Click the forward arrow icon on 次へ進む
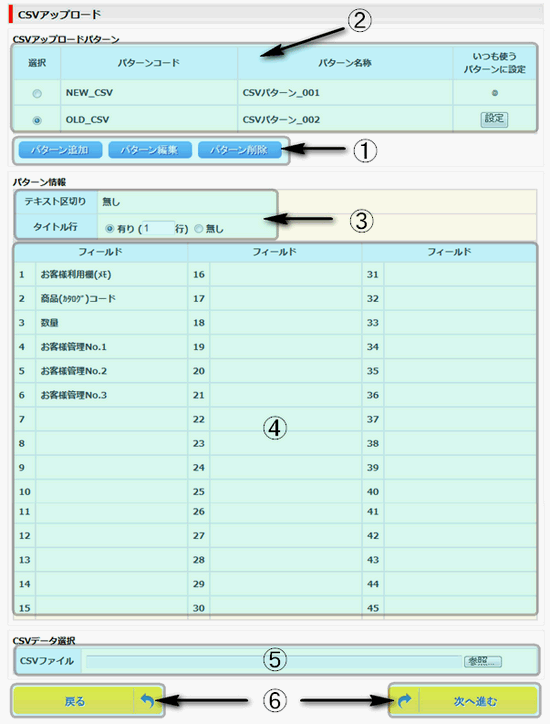The width and height of the screenshot is (550, 724). (404, 701)
